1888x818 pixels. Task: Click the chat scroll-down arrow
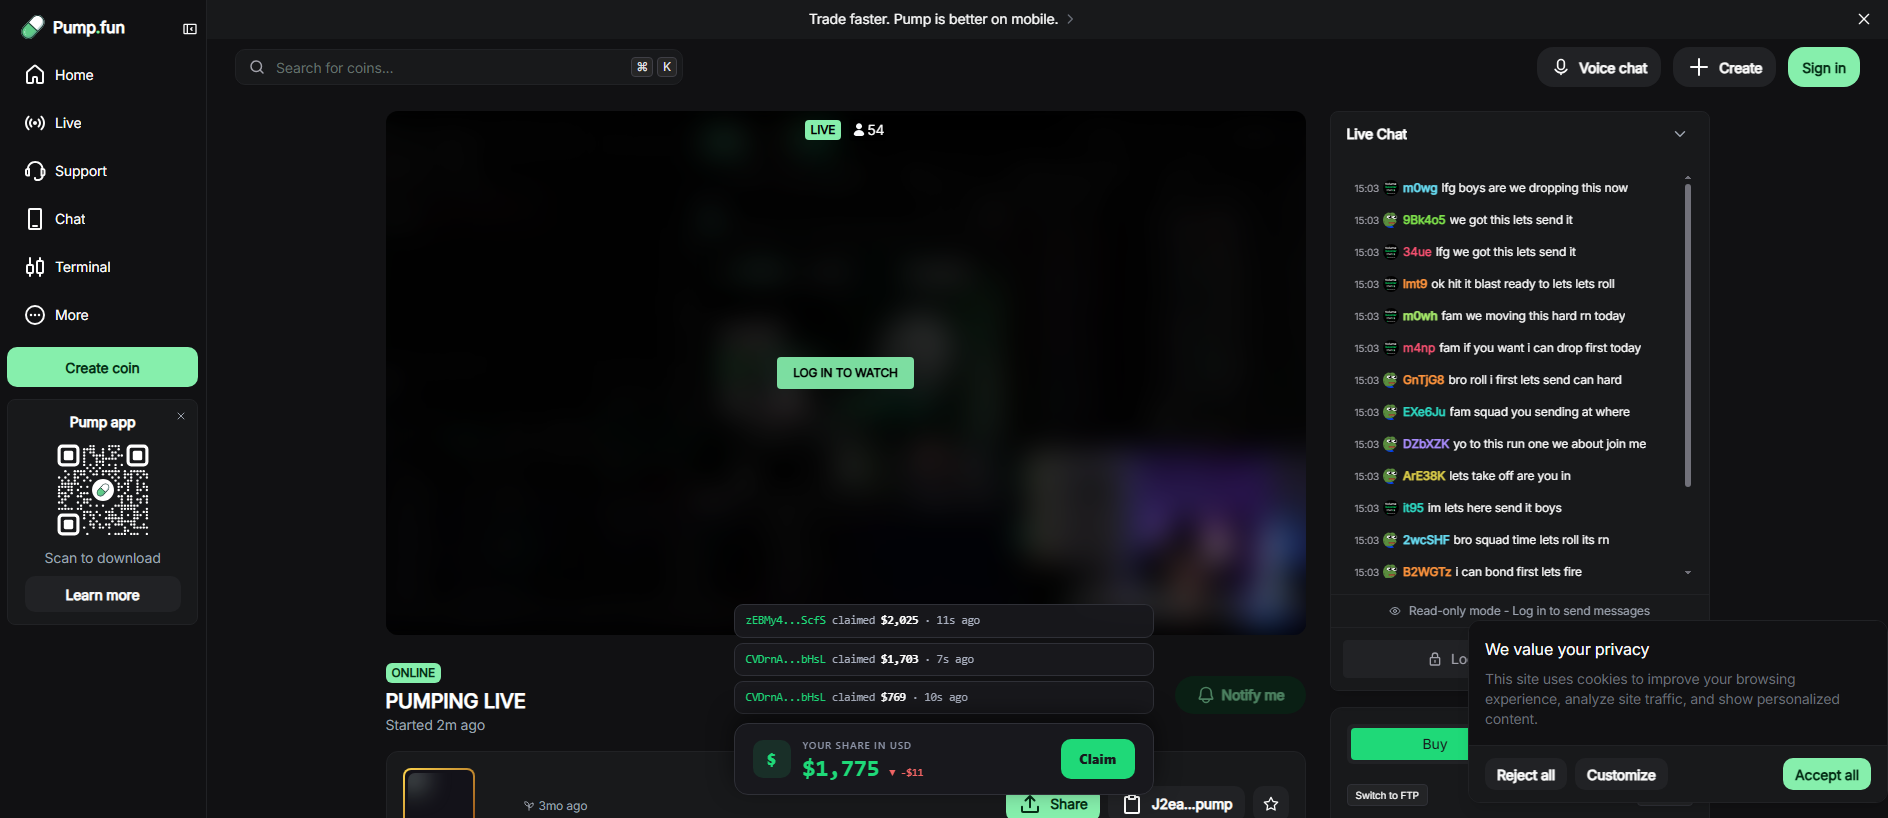click(1688, 573)
